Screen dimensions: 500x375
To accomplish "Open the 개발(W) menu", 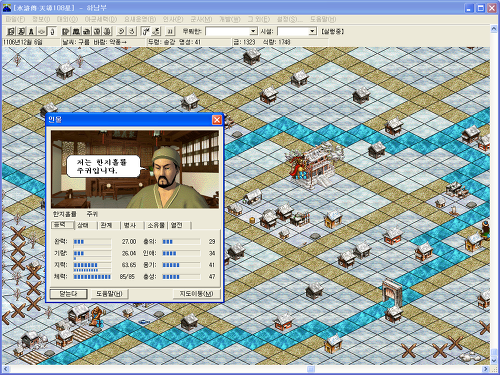I will 229,19.
